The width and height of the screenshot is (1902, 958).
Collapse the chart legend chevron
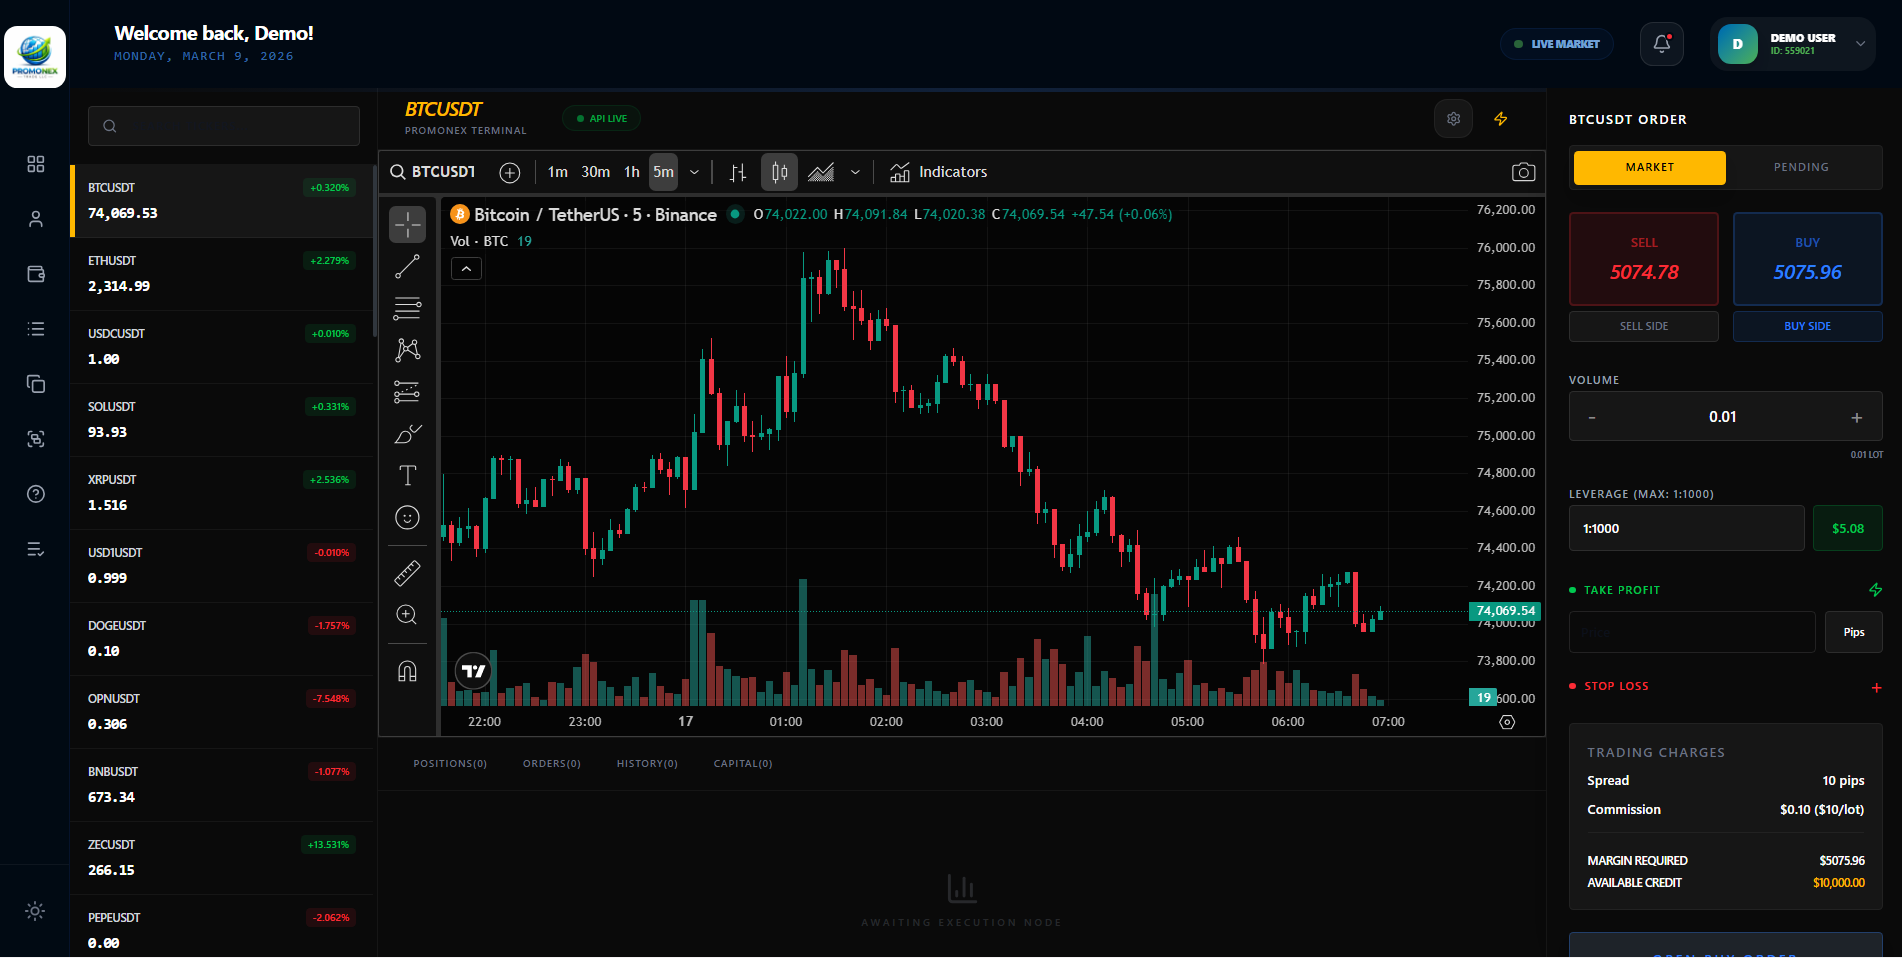click(466, 269)
